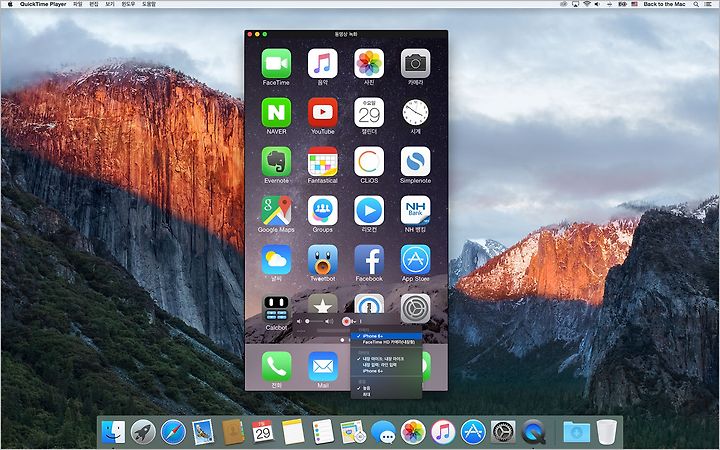Screen dimensions: 720x450
Task: Open the Google Maps app icon
Action: [x=276, y=210]
